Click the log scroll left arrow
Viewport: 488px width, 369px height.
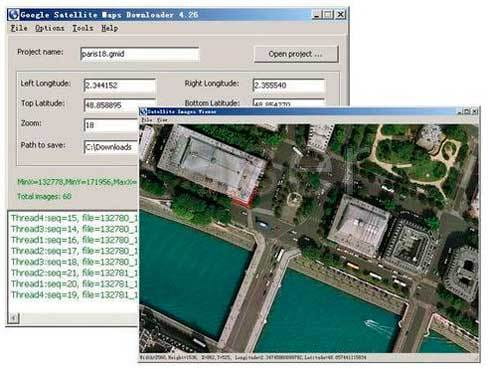[x=13, y=318]
